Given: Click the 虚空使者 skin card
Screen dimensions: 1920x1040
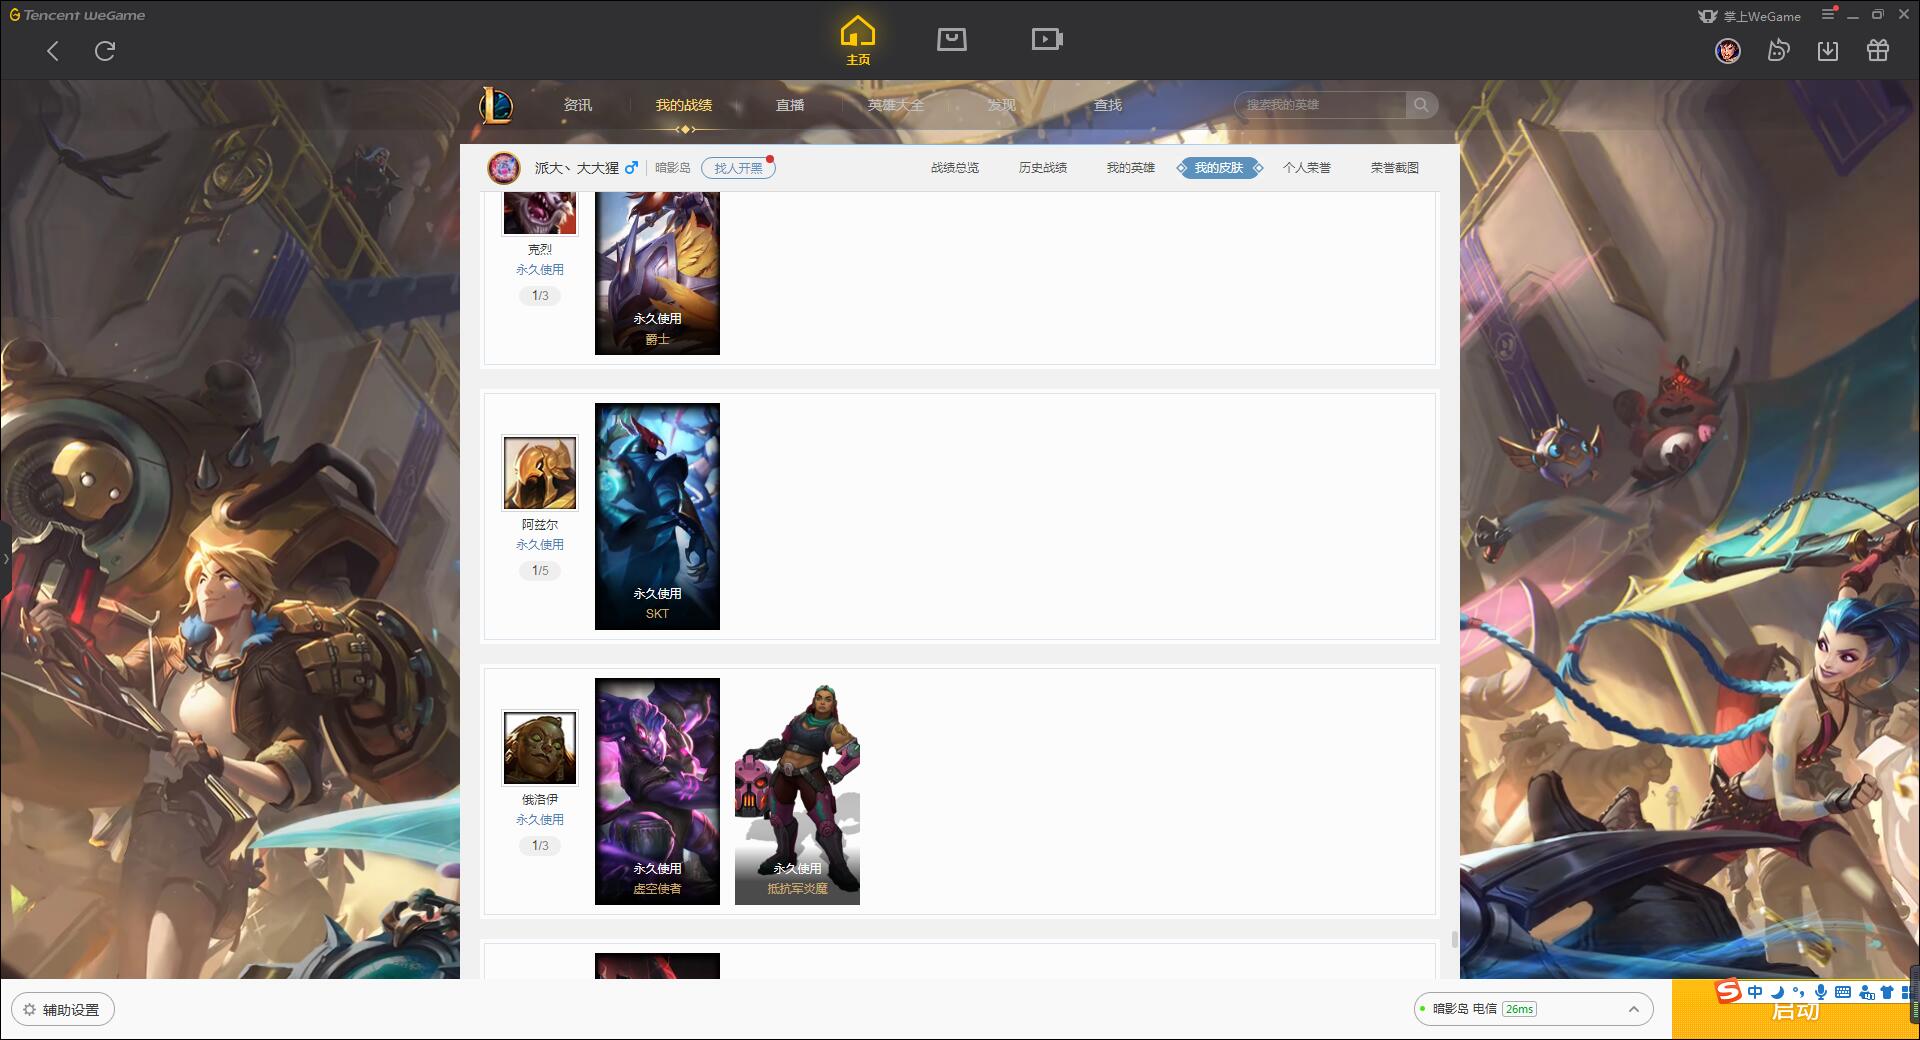Looking at the screenshot, I should [x=657, y=791].
